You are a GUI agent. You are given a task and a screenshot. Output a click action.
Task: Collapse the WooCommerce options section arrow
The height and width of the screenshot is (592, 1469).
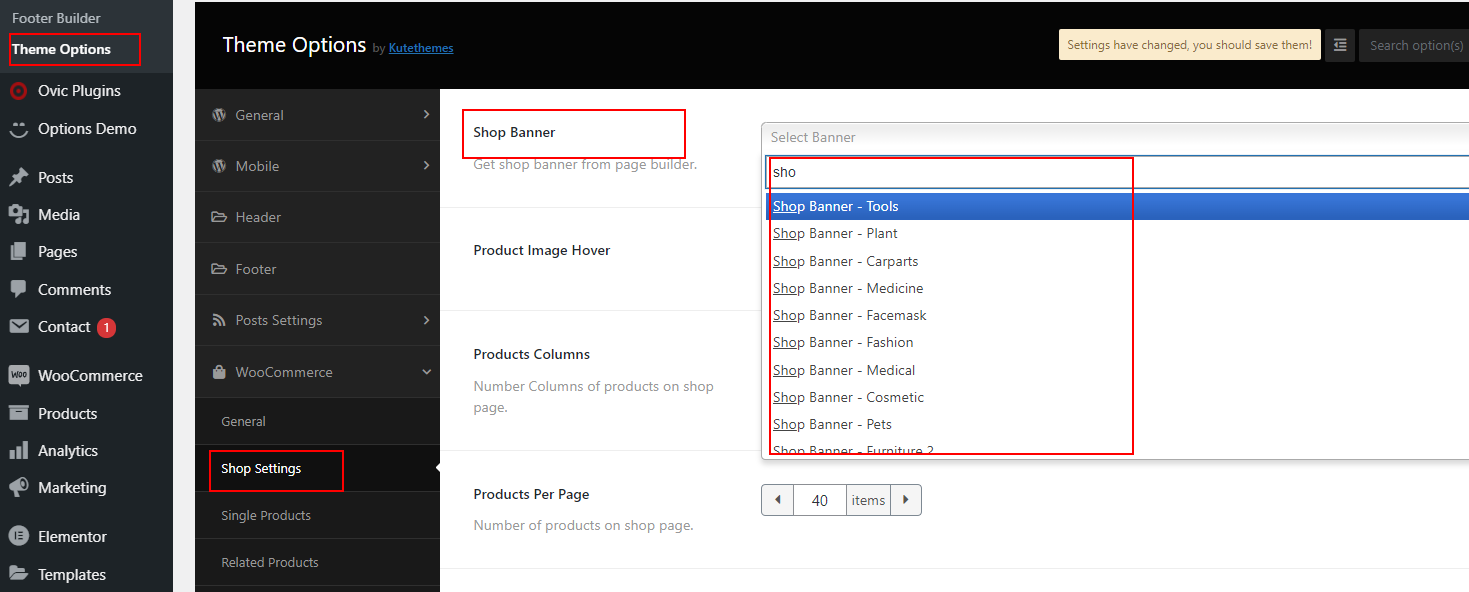[x=427, y=372]
